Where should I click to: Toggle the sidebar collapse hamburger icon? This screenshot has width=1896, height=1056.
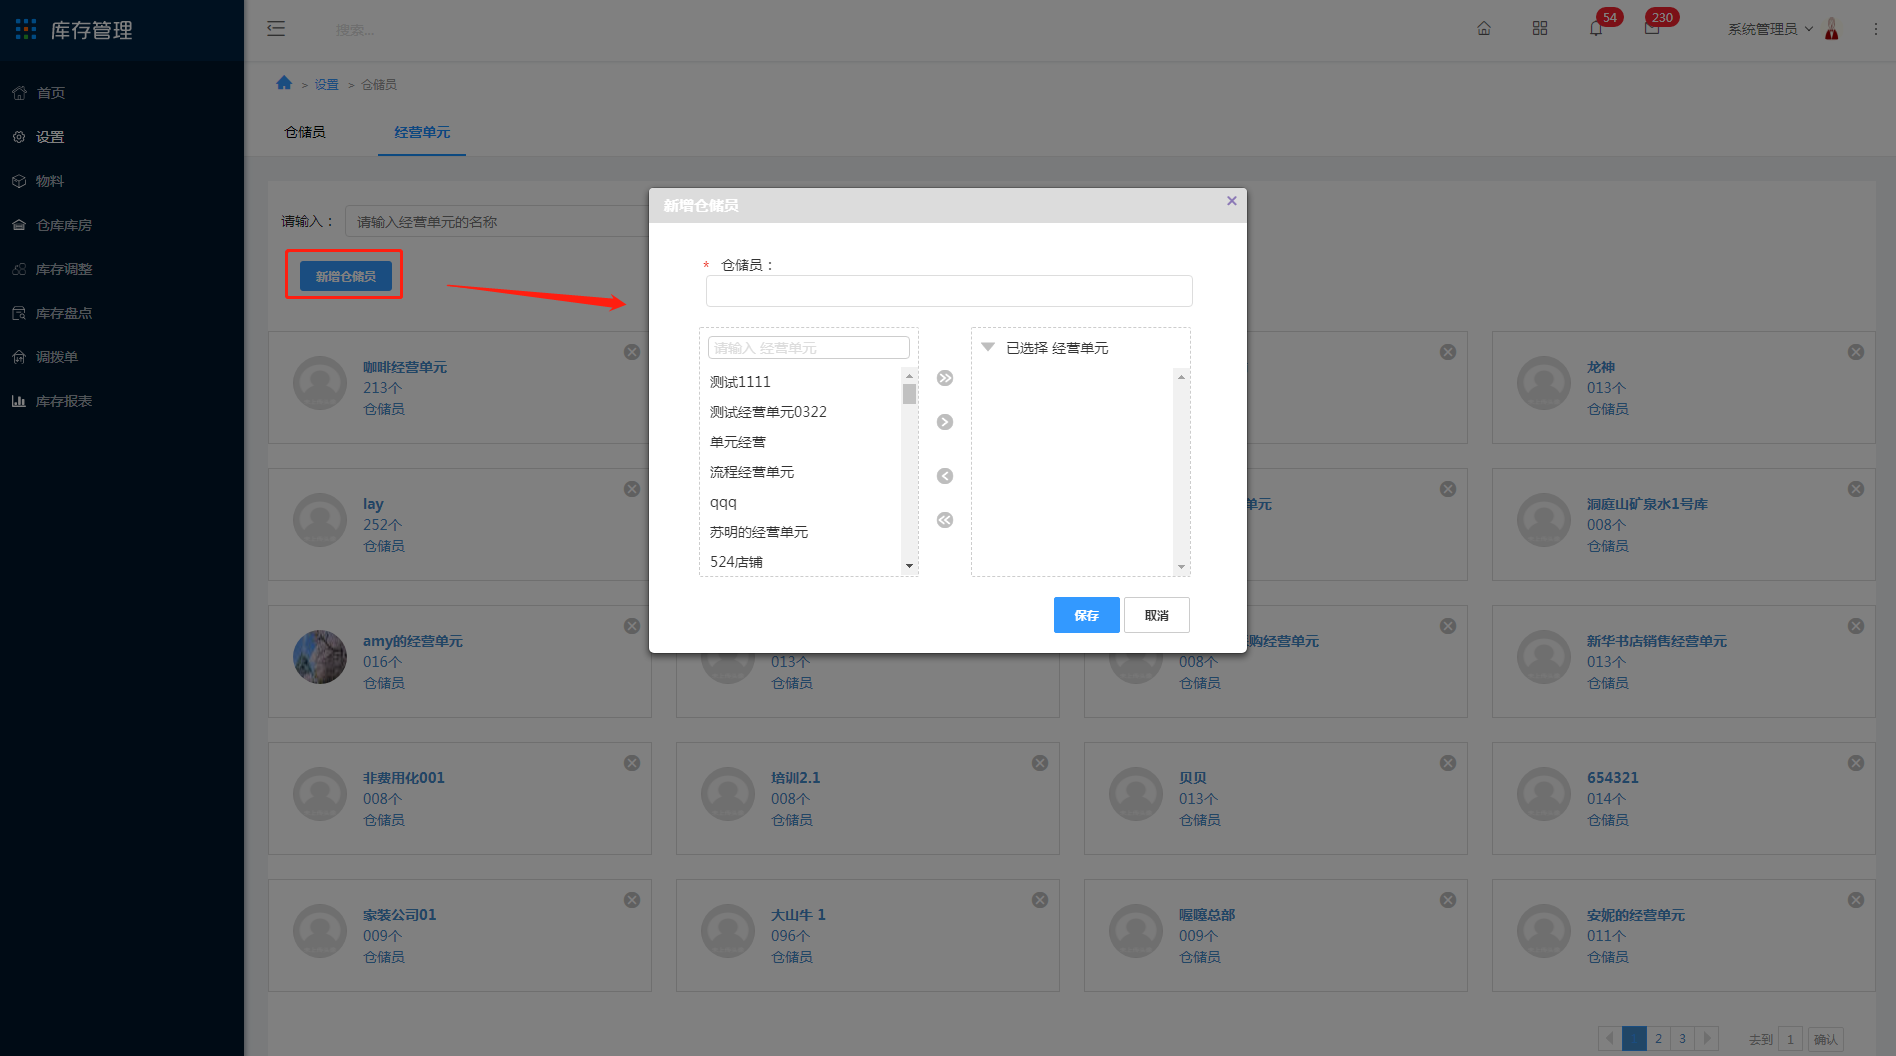tap(276, 29)
